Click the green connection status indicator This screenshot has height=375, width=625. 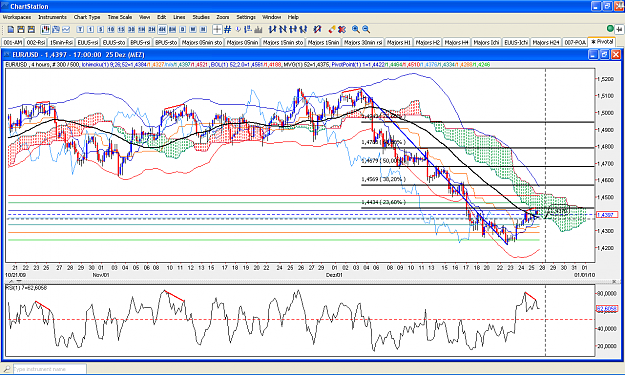pyautogui.click(x=610, y=29)
